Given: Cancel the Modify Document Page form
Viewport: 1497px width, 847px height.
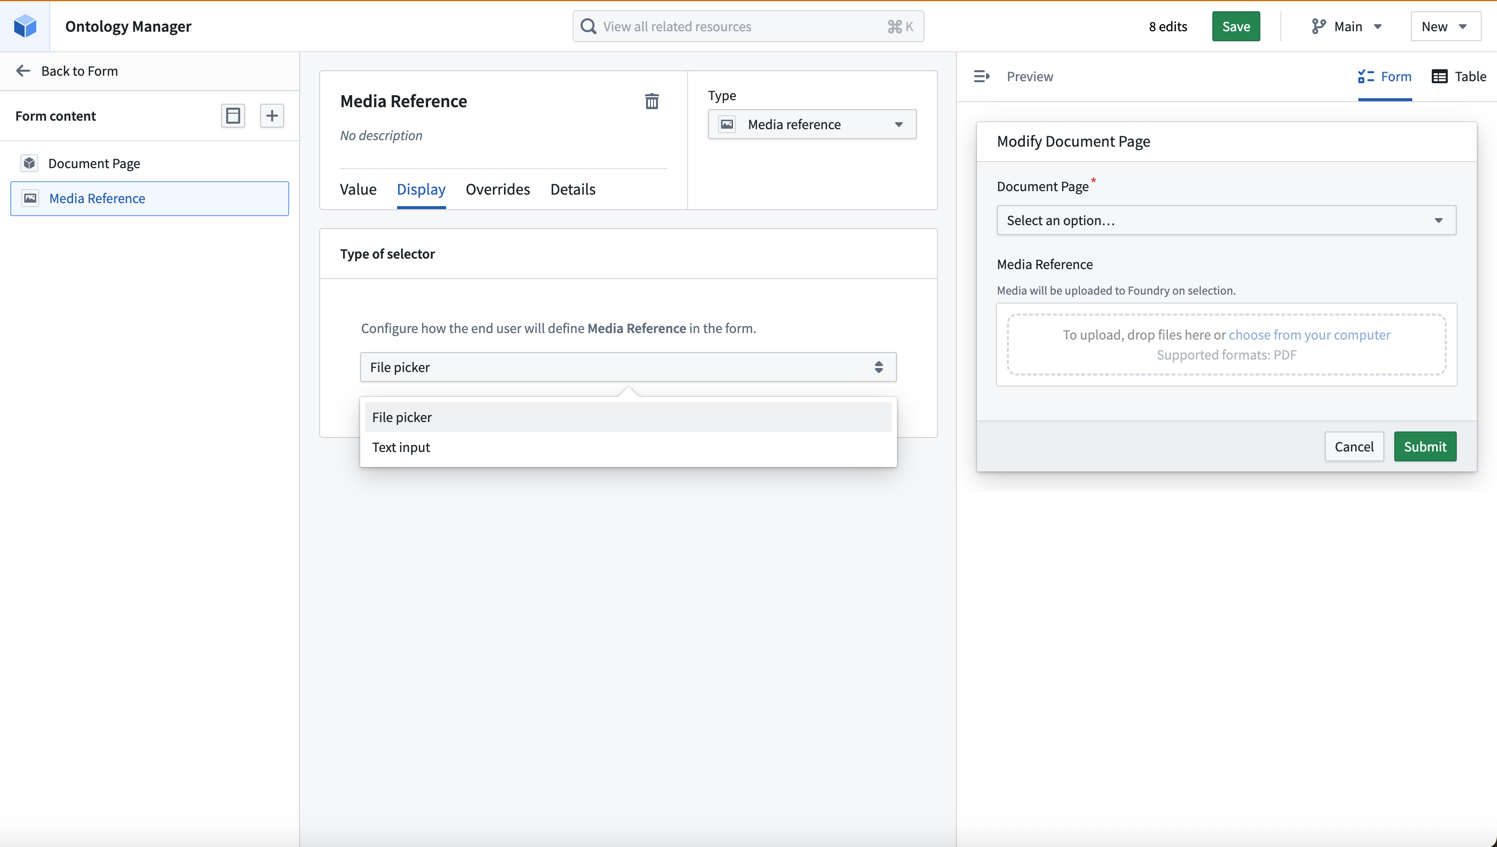Looking at the screenshot, I should point(1354,446).
